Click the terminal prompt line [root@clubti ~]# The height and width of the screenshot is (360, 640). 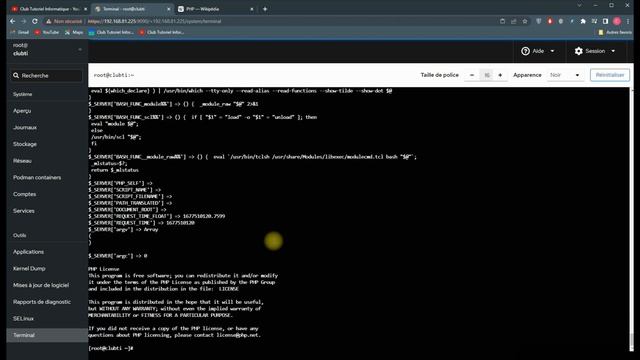tap(111, 348)
